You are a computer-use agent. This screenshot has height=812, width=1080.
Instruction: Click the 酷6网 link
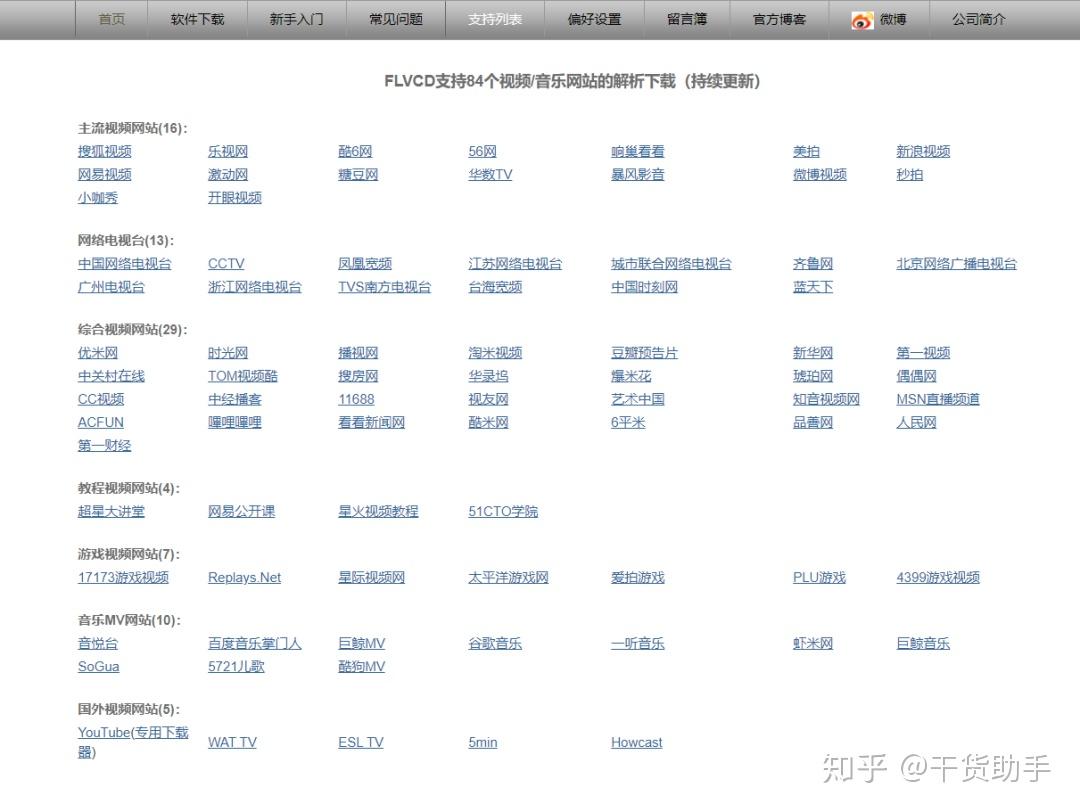[355, 152]
